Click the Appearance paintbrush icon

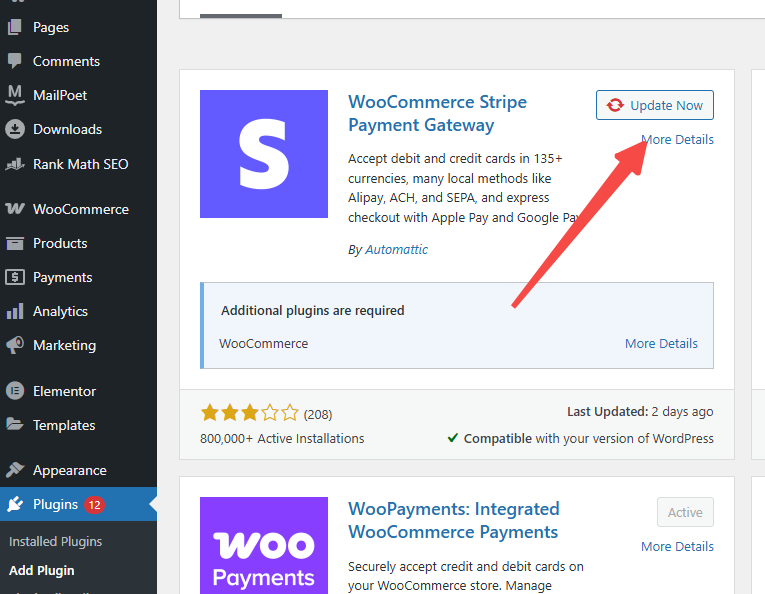(15, 470)
